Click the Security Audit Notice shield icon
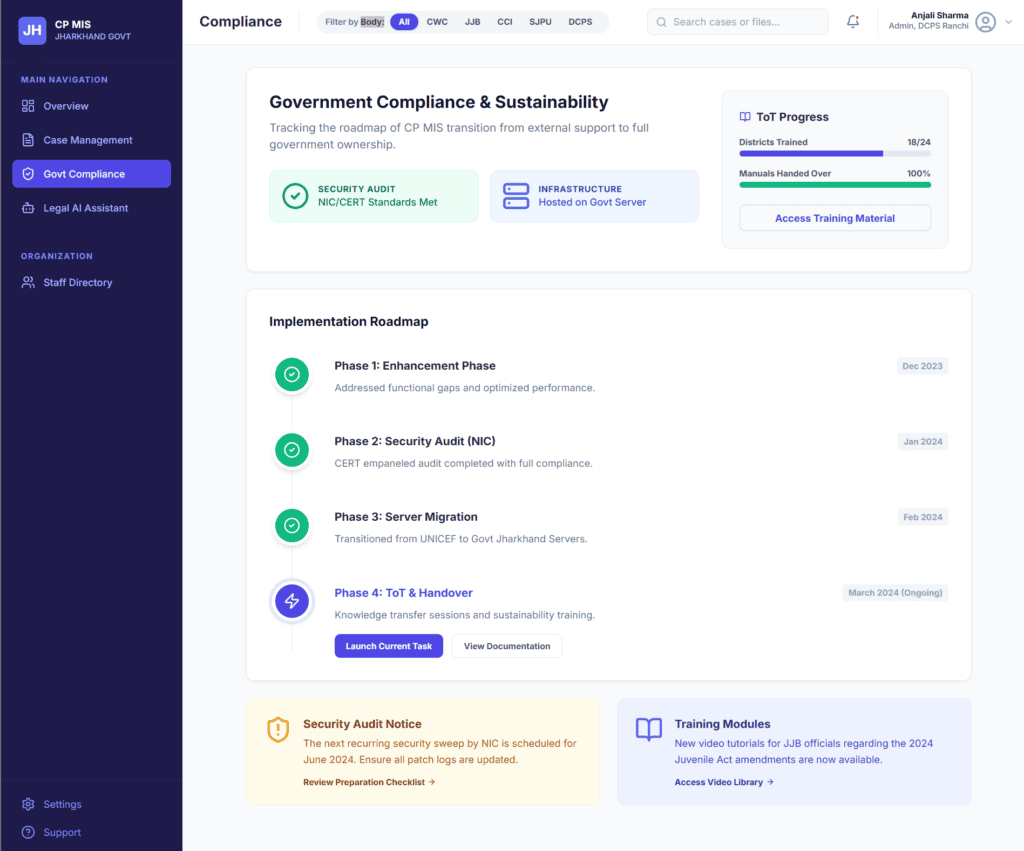Viewport: 1024px width, 851px height. click(x=278, y=730)
